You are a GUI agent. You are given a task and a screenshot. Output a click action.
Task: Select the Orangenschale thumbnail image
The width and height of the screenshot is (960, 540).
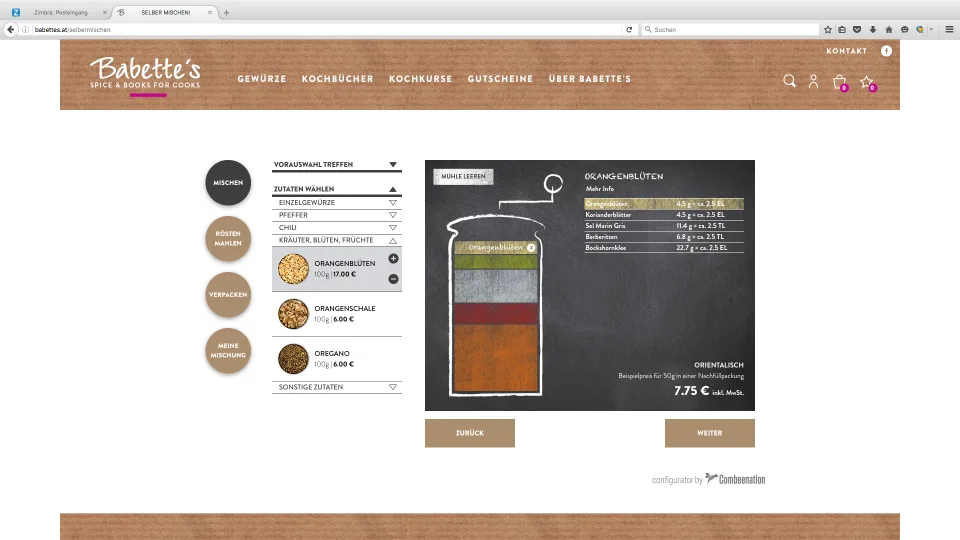(293, 313)
